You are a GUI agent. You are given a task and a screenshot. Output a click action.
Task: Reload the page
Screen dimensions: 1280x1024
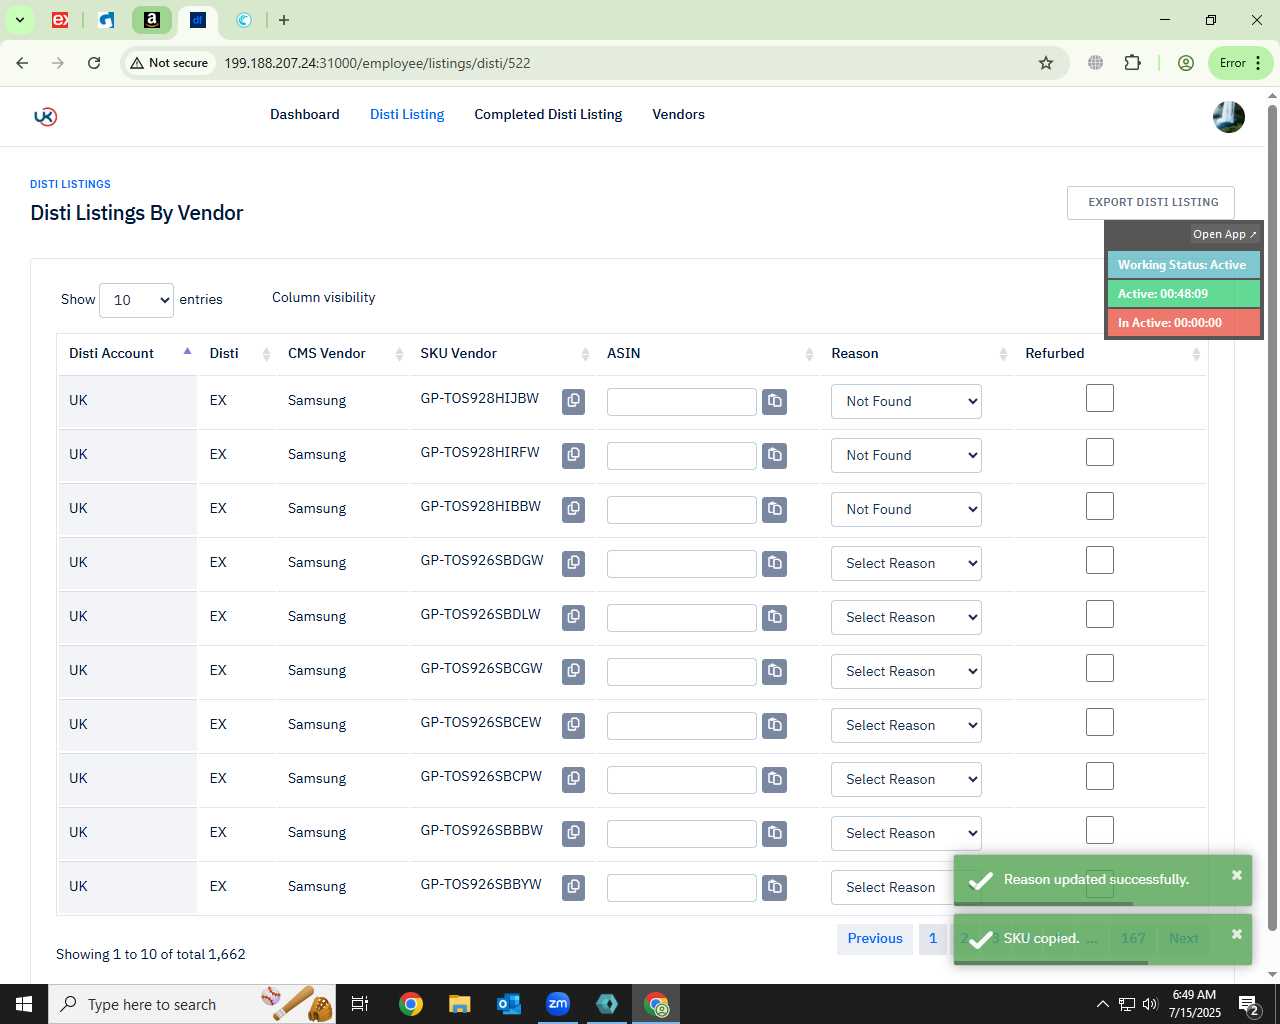pos(94,63)
